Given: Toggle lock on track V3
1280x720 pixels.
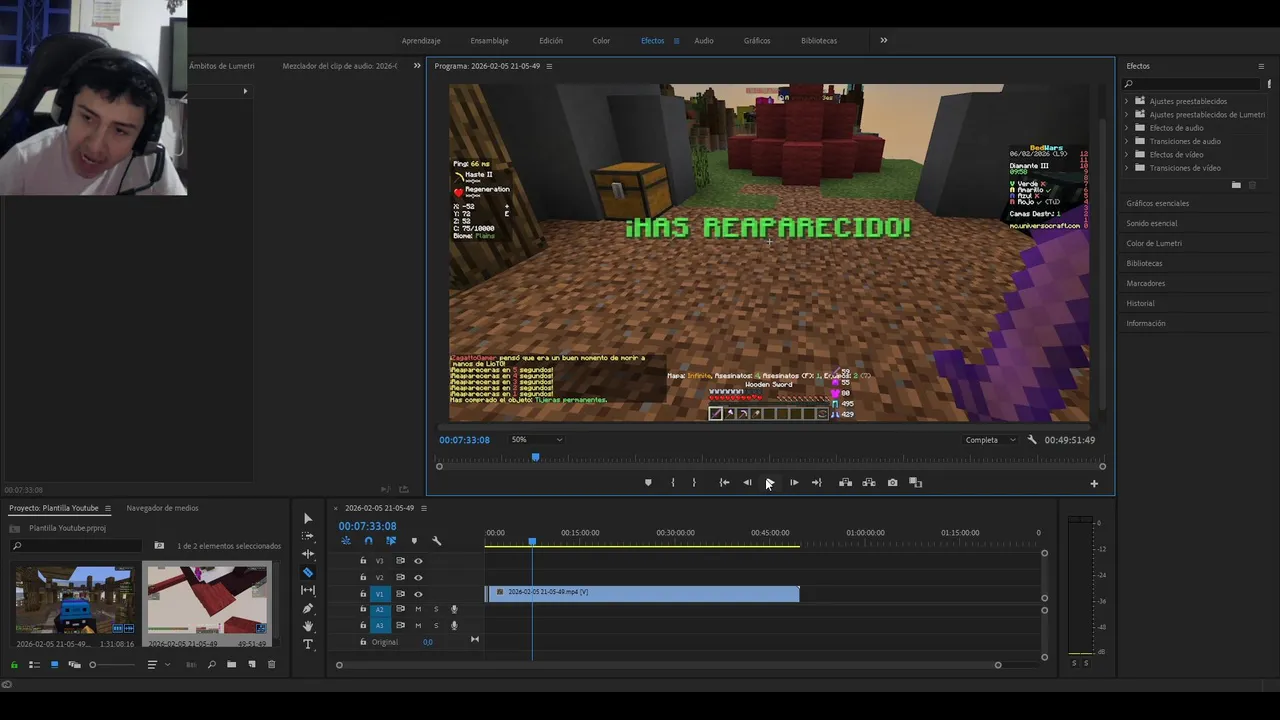Looking at the screenshot, I should pos(363,561).
